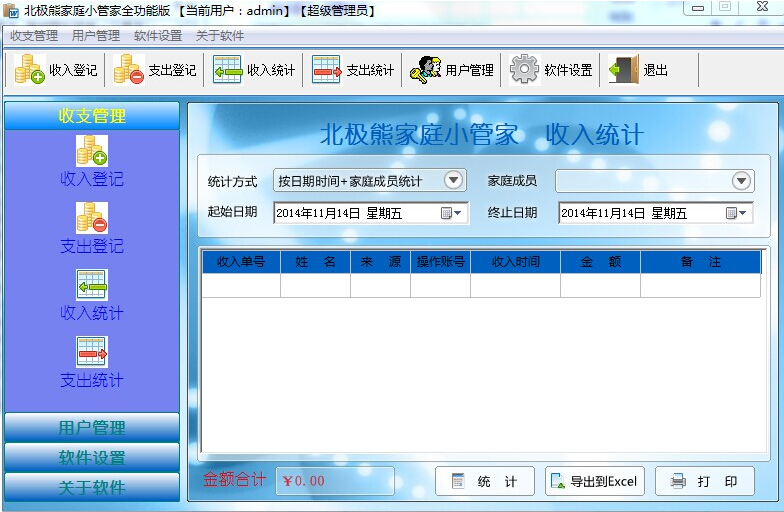Open the 软件设置 menu in the menu bar
784x512 pixels.
pyautogui.click(x=158, y=36)
